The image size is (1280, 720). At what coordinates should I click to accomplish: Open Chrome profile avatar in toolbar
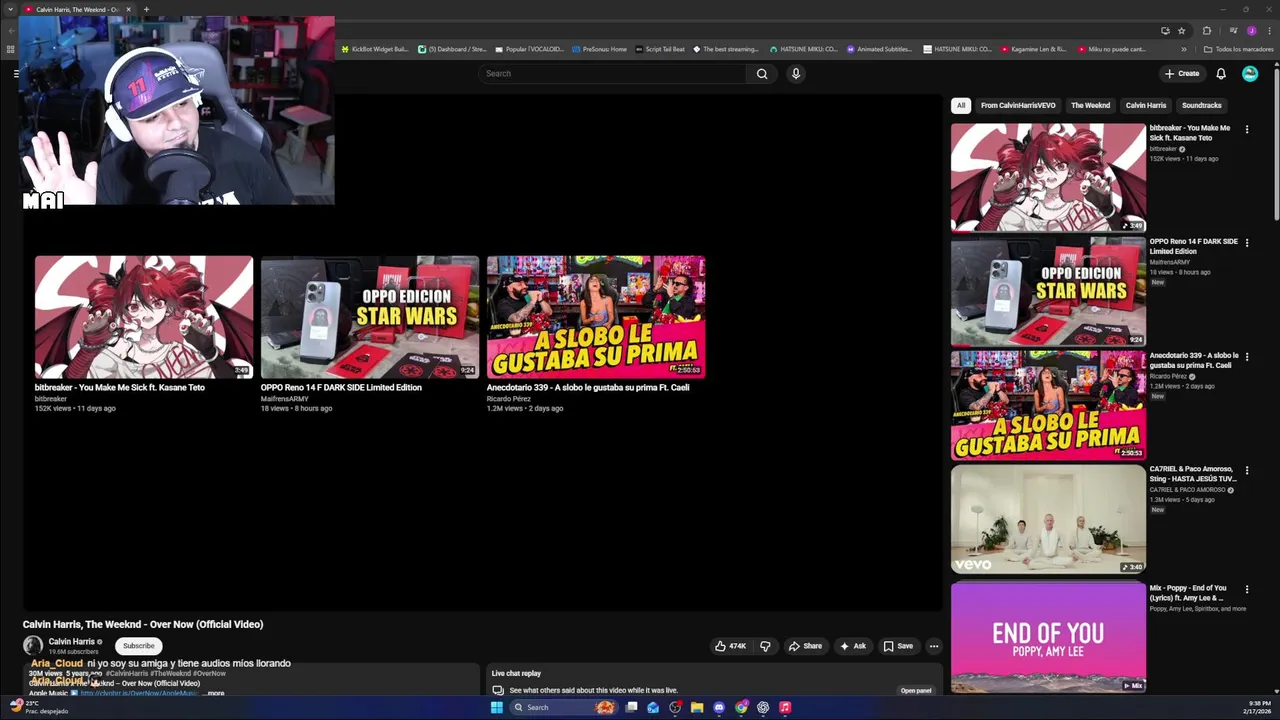click(1251, 31)
